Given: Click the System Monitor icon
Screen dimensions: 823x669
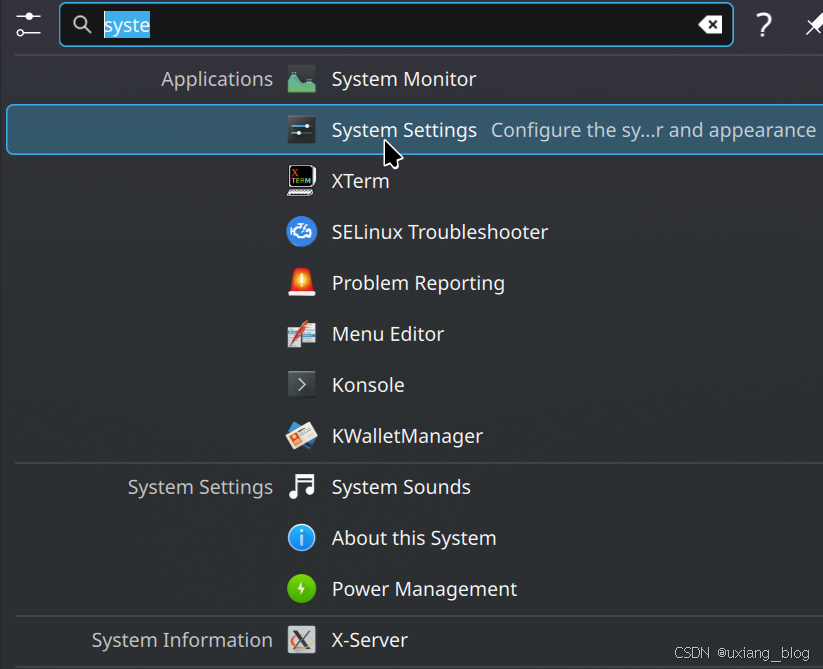Looking at the screenshot, I should coord(302,79).
